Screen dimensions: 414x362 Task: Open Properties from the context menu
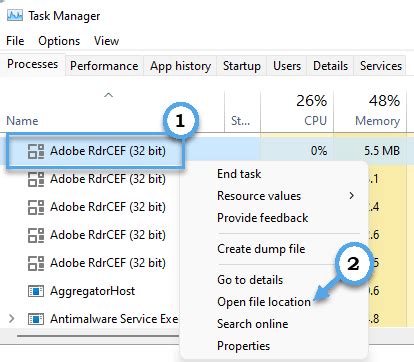(243, 346)
